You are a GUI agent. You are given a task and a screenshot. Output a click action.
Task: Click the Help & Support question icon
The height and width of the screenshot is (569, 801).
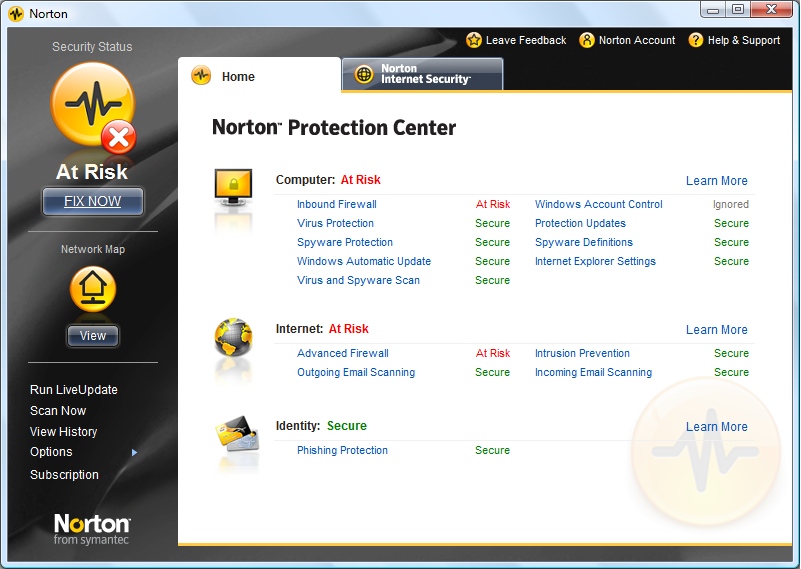[696, 40]
